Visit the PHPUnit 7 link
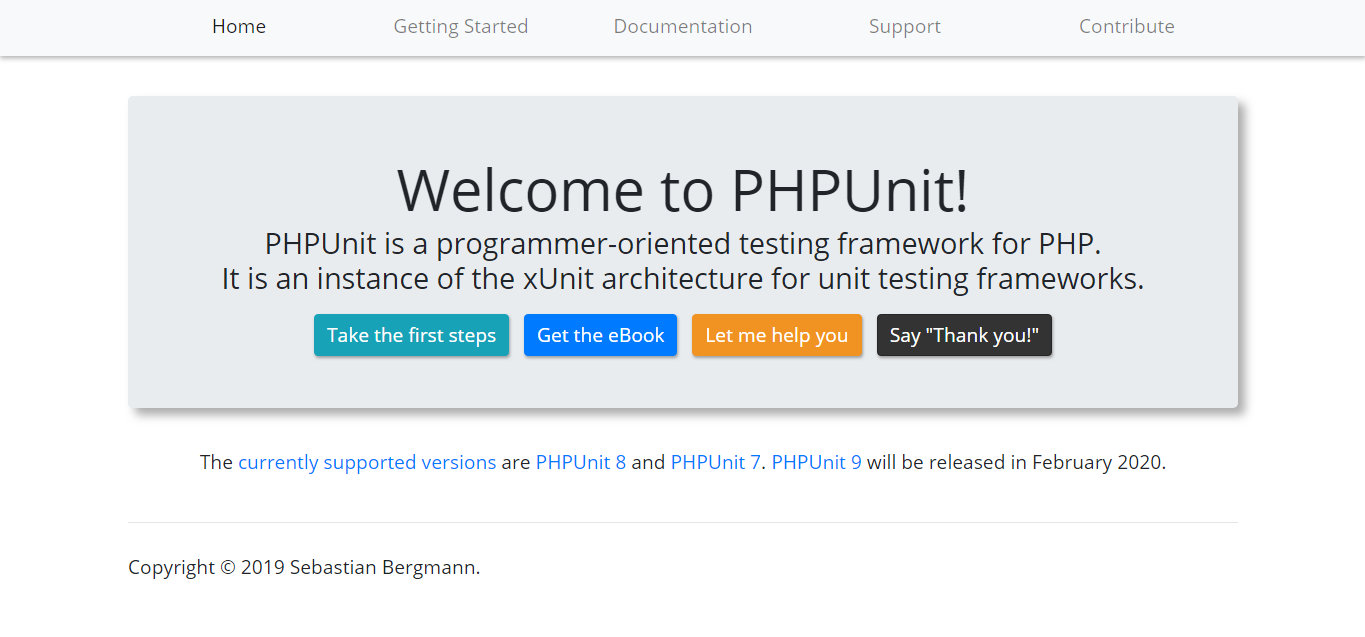 coord(715,462)
